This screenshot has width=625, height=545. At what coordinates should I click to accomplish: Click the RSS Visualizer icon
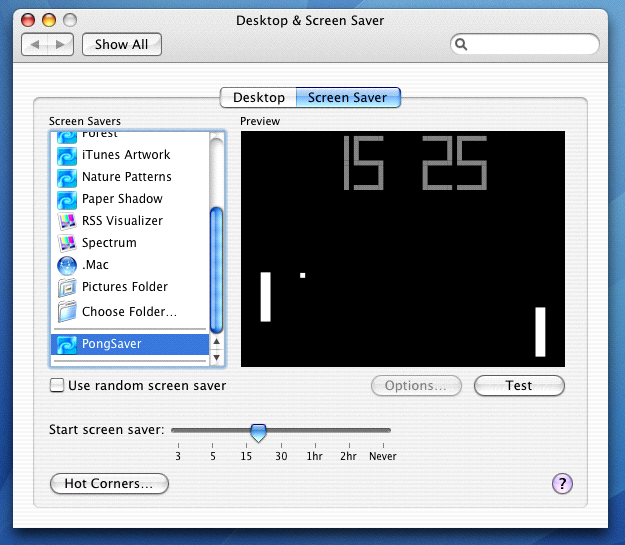pos(67,221)
